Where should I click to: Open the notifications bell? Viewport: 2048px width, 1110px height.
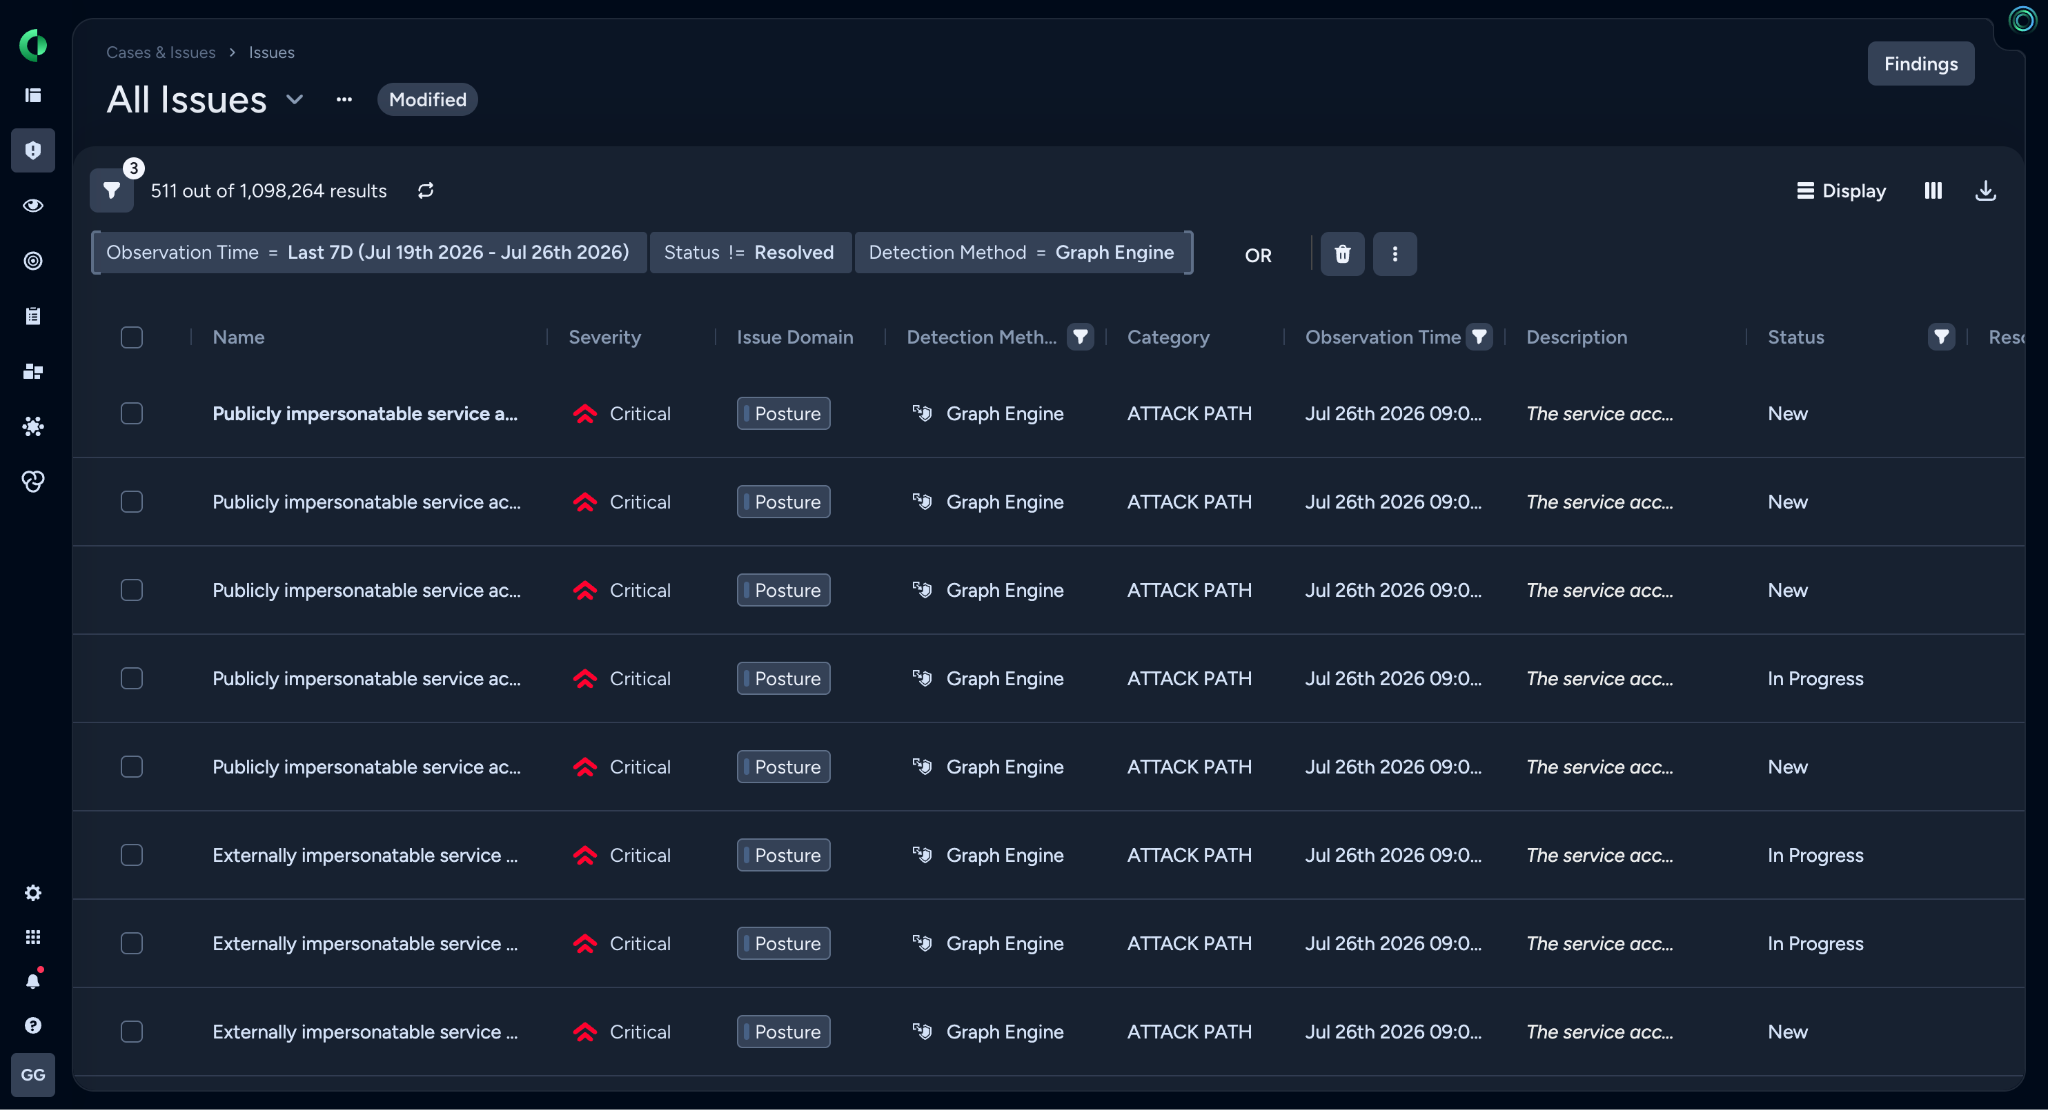[33, 981]
